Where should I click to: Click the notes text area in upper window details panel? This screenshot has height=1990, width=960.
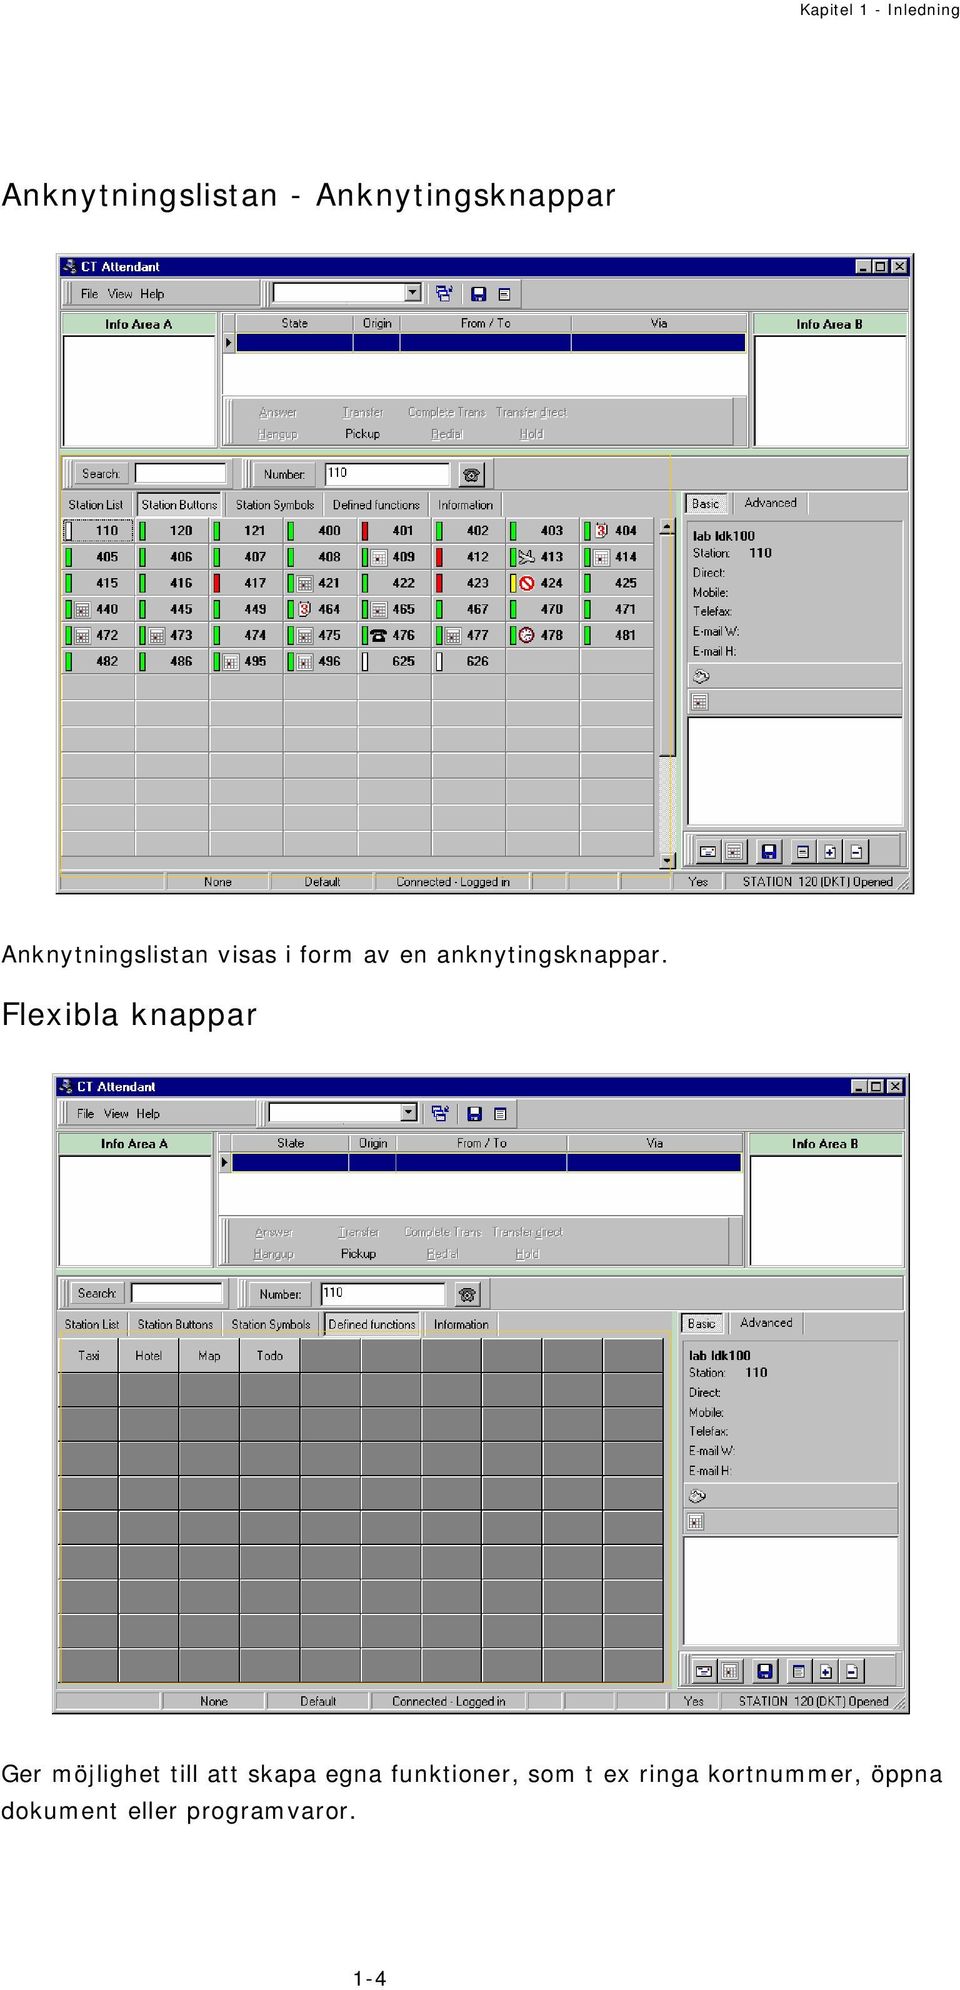(795, 771)
